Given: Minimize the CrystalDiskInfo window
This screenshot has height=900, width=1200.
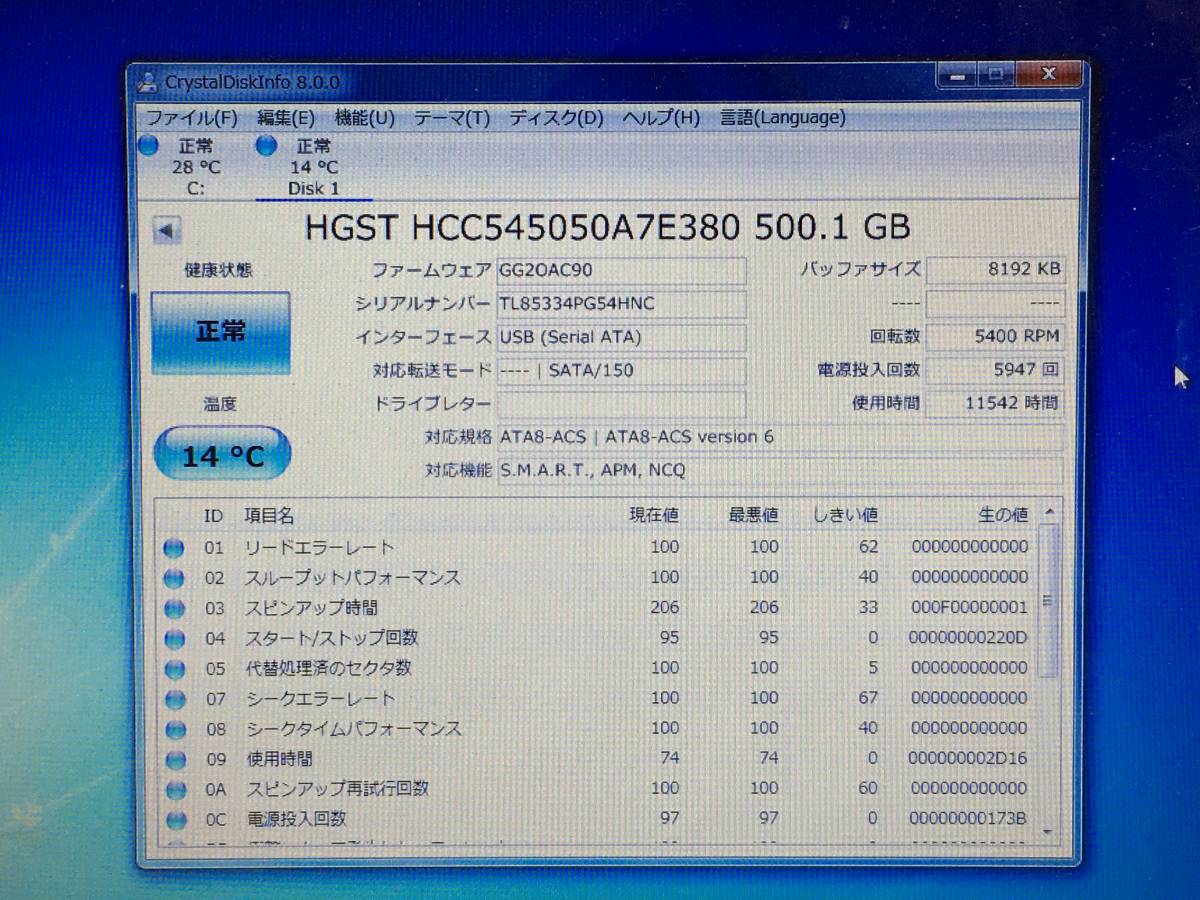Looking at the screenshot, I should pyautogui.click(x=957, y=75).
